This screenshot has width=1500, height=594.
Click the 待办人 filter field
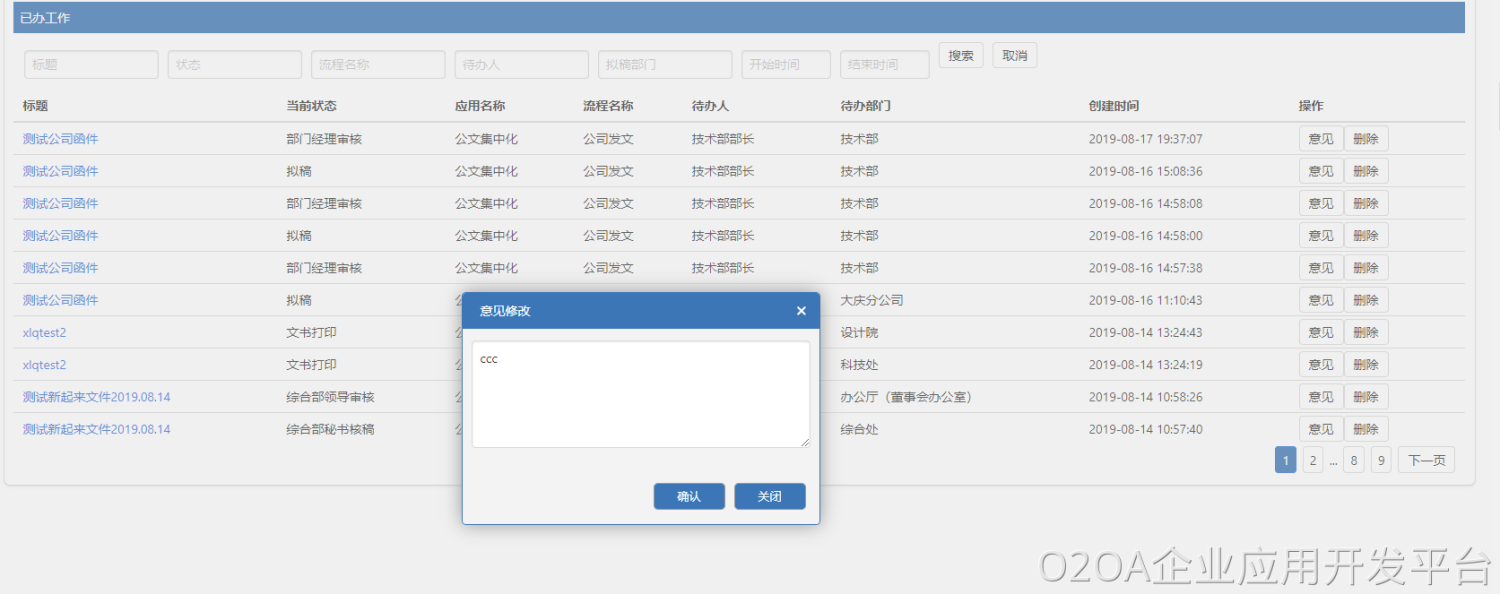(x=521, y=65)
